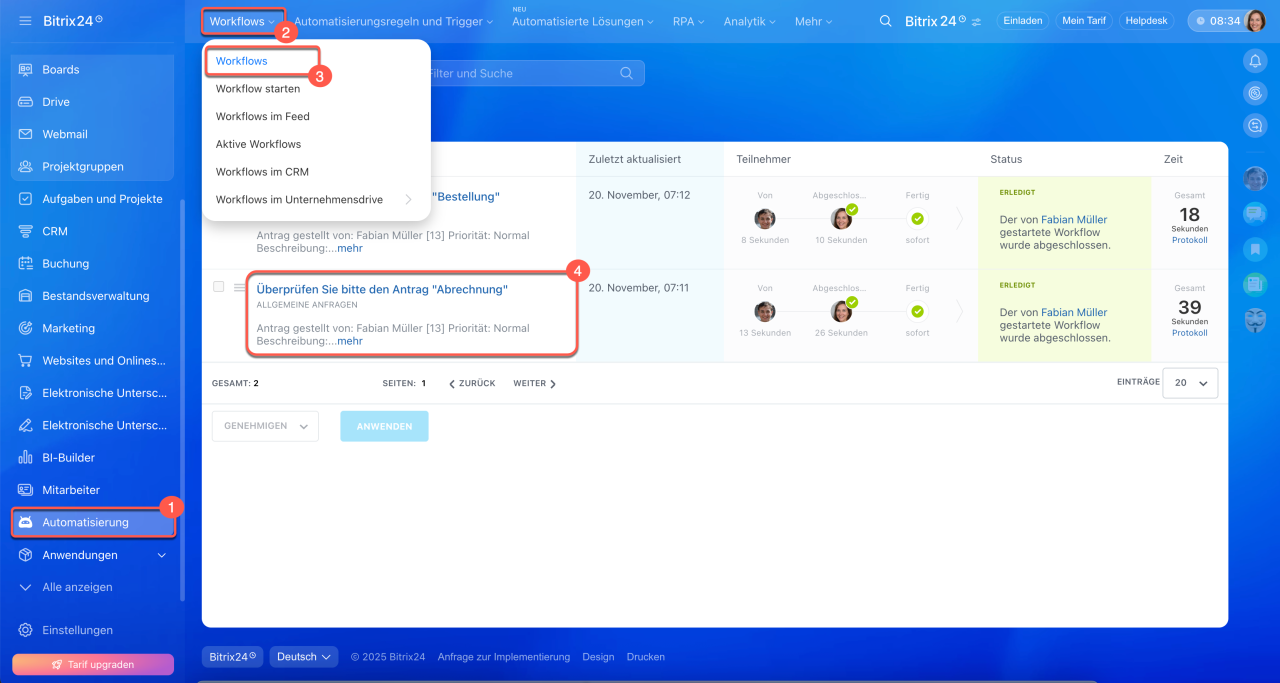The height and width of the screenshot is (683, 1280).
Task: Open Protokoll link for the 18 seconds workflow
Action: [1190, 240]
